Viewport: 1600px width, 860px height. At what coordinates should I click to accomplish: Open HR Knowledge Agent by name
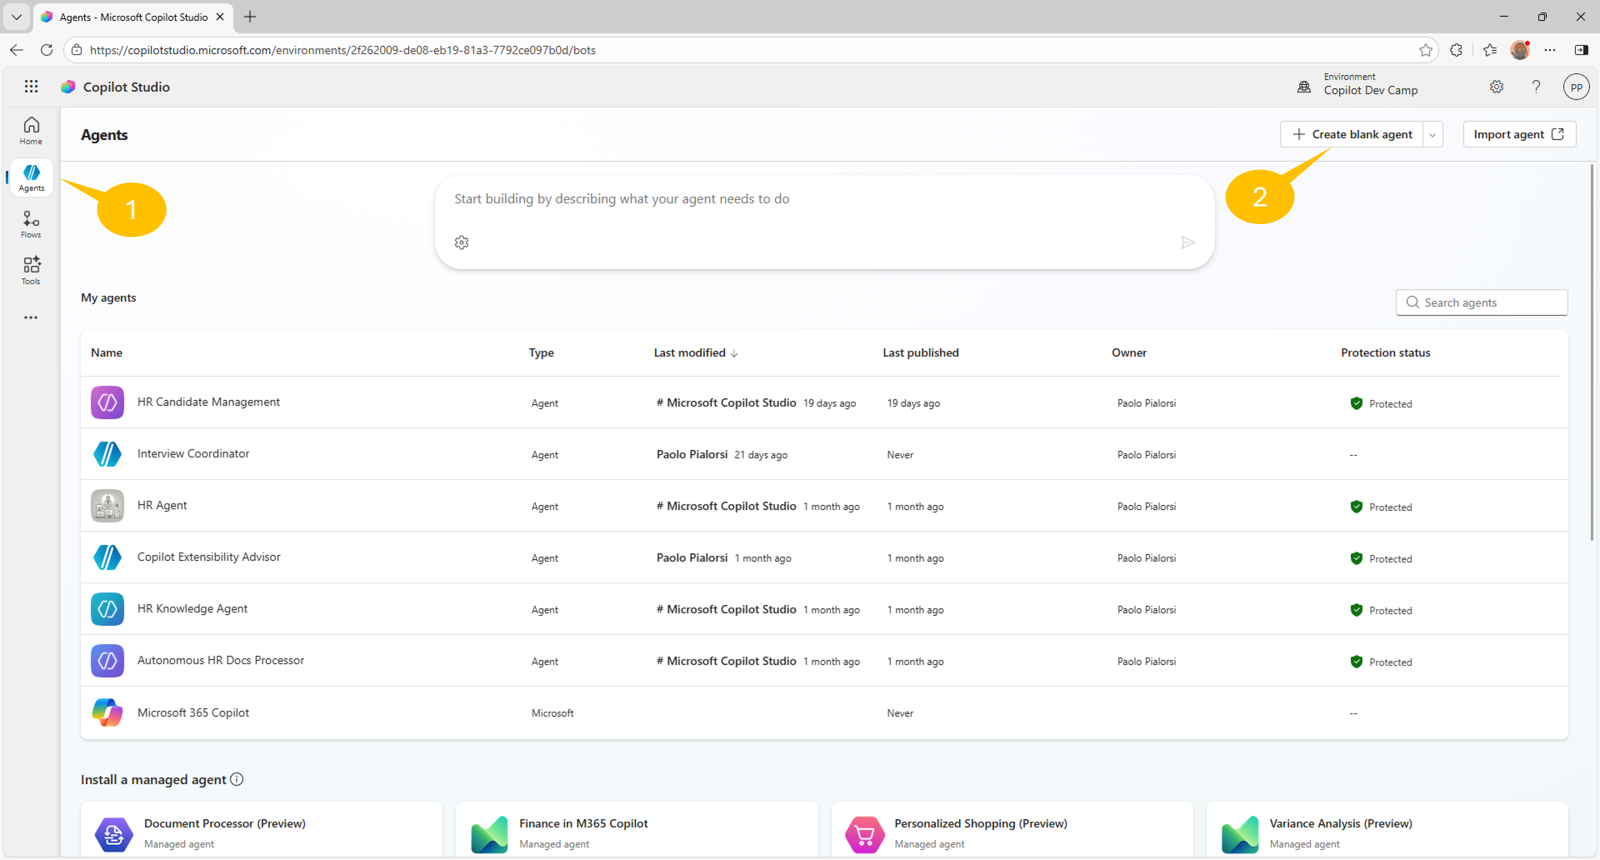click(192, 609)
